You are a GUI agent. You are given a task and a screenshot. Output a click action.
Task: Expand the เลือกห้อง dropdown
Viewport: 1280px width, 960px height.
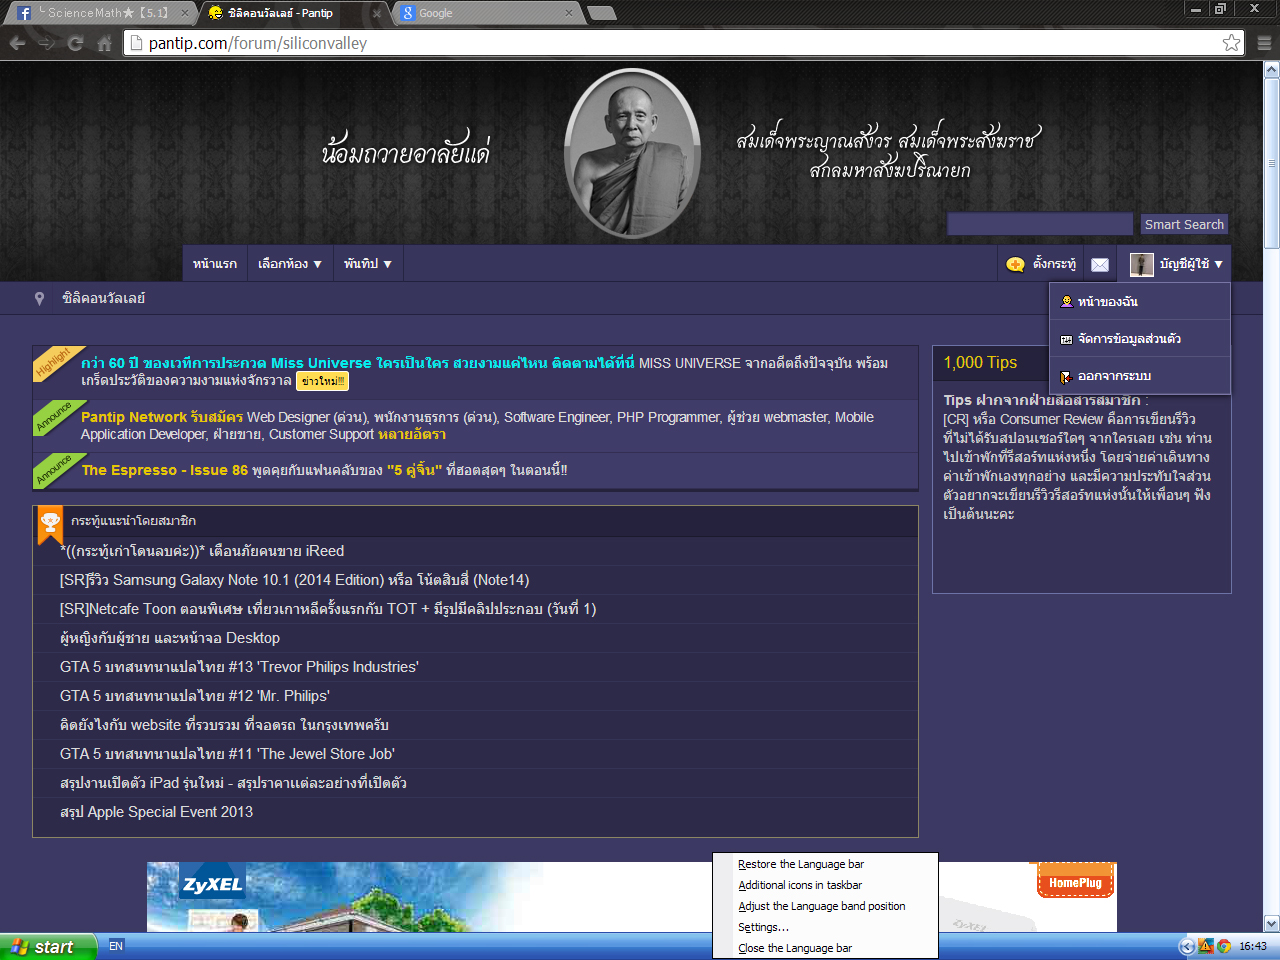(x=290, y=264)
